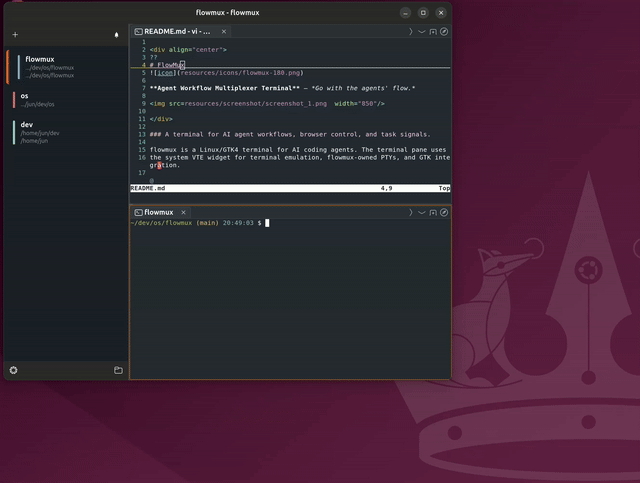Click the '4,9' cursor position in status bar
Image resolution: width=640 pixels, height=483 pixels.
pos(387,188)
